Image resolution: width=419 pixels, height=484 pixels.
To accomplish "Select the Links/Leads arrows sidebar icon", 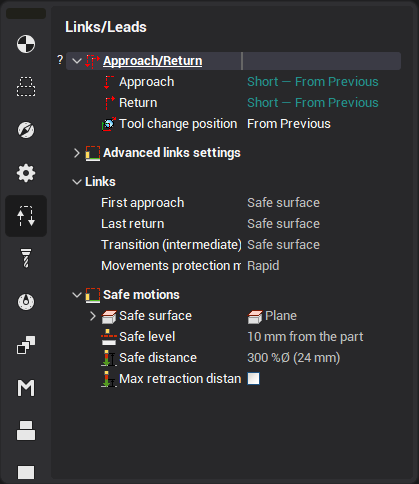I will click(26, 216).
